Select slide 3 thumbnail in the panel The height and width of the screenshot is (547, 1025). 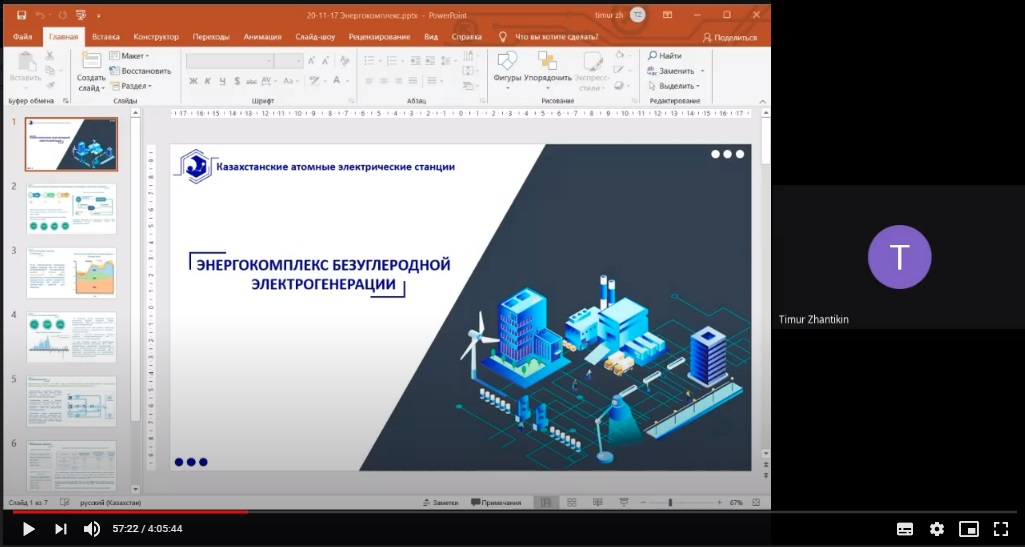pos(71,272)
